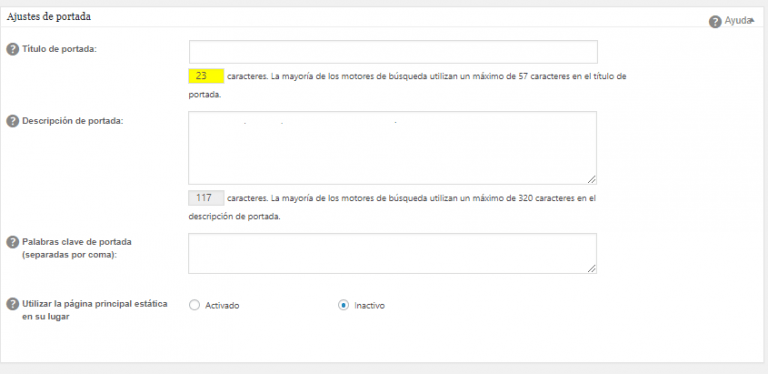768x374 pixels.
Task: Select the Activado radio button
Action: point(194,305)
